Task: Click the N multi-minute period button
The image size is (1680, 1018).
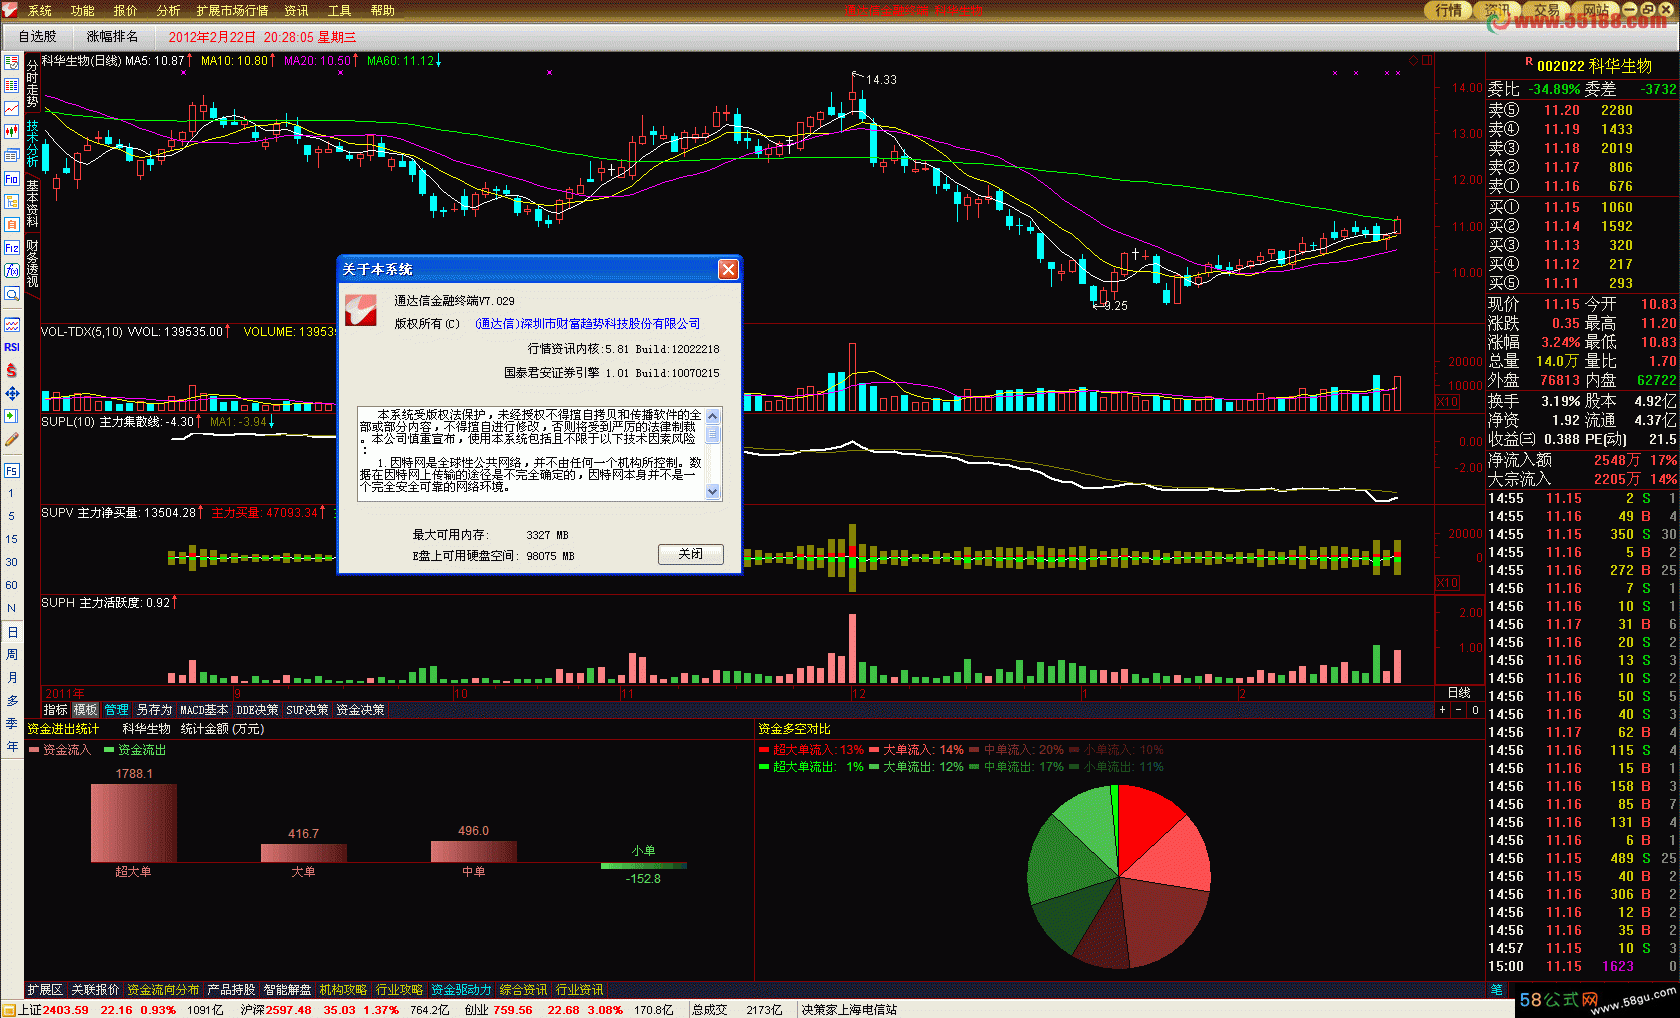Action: [x=12, y=608]
